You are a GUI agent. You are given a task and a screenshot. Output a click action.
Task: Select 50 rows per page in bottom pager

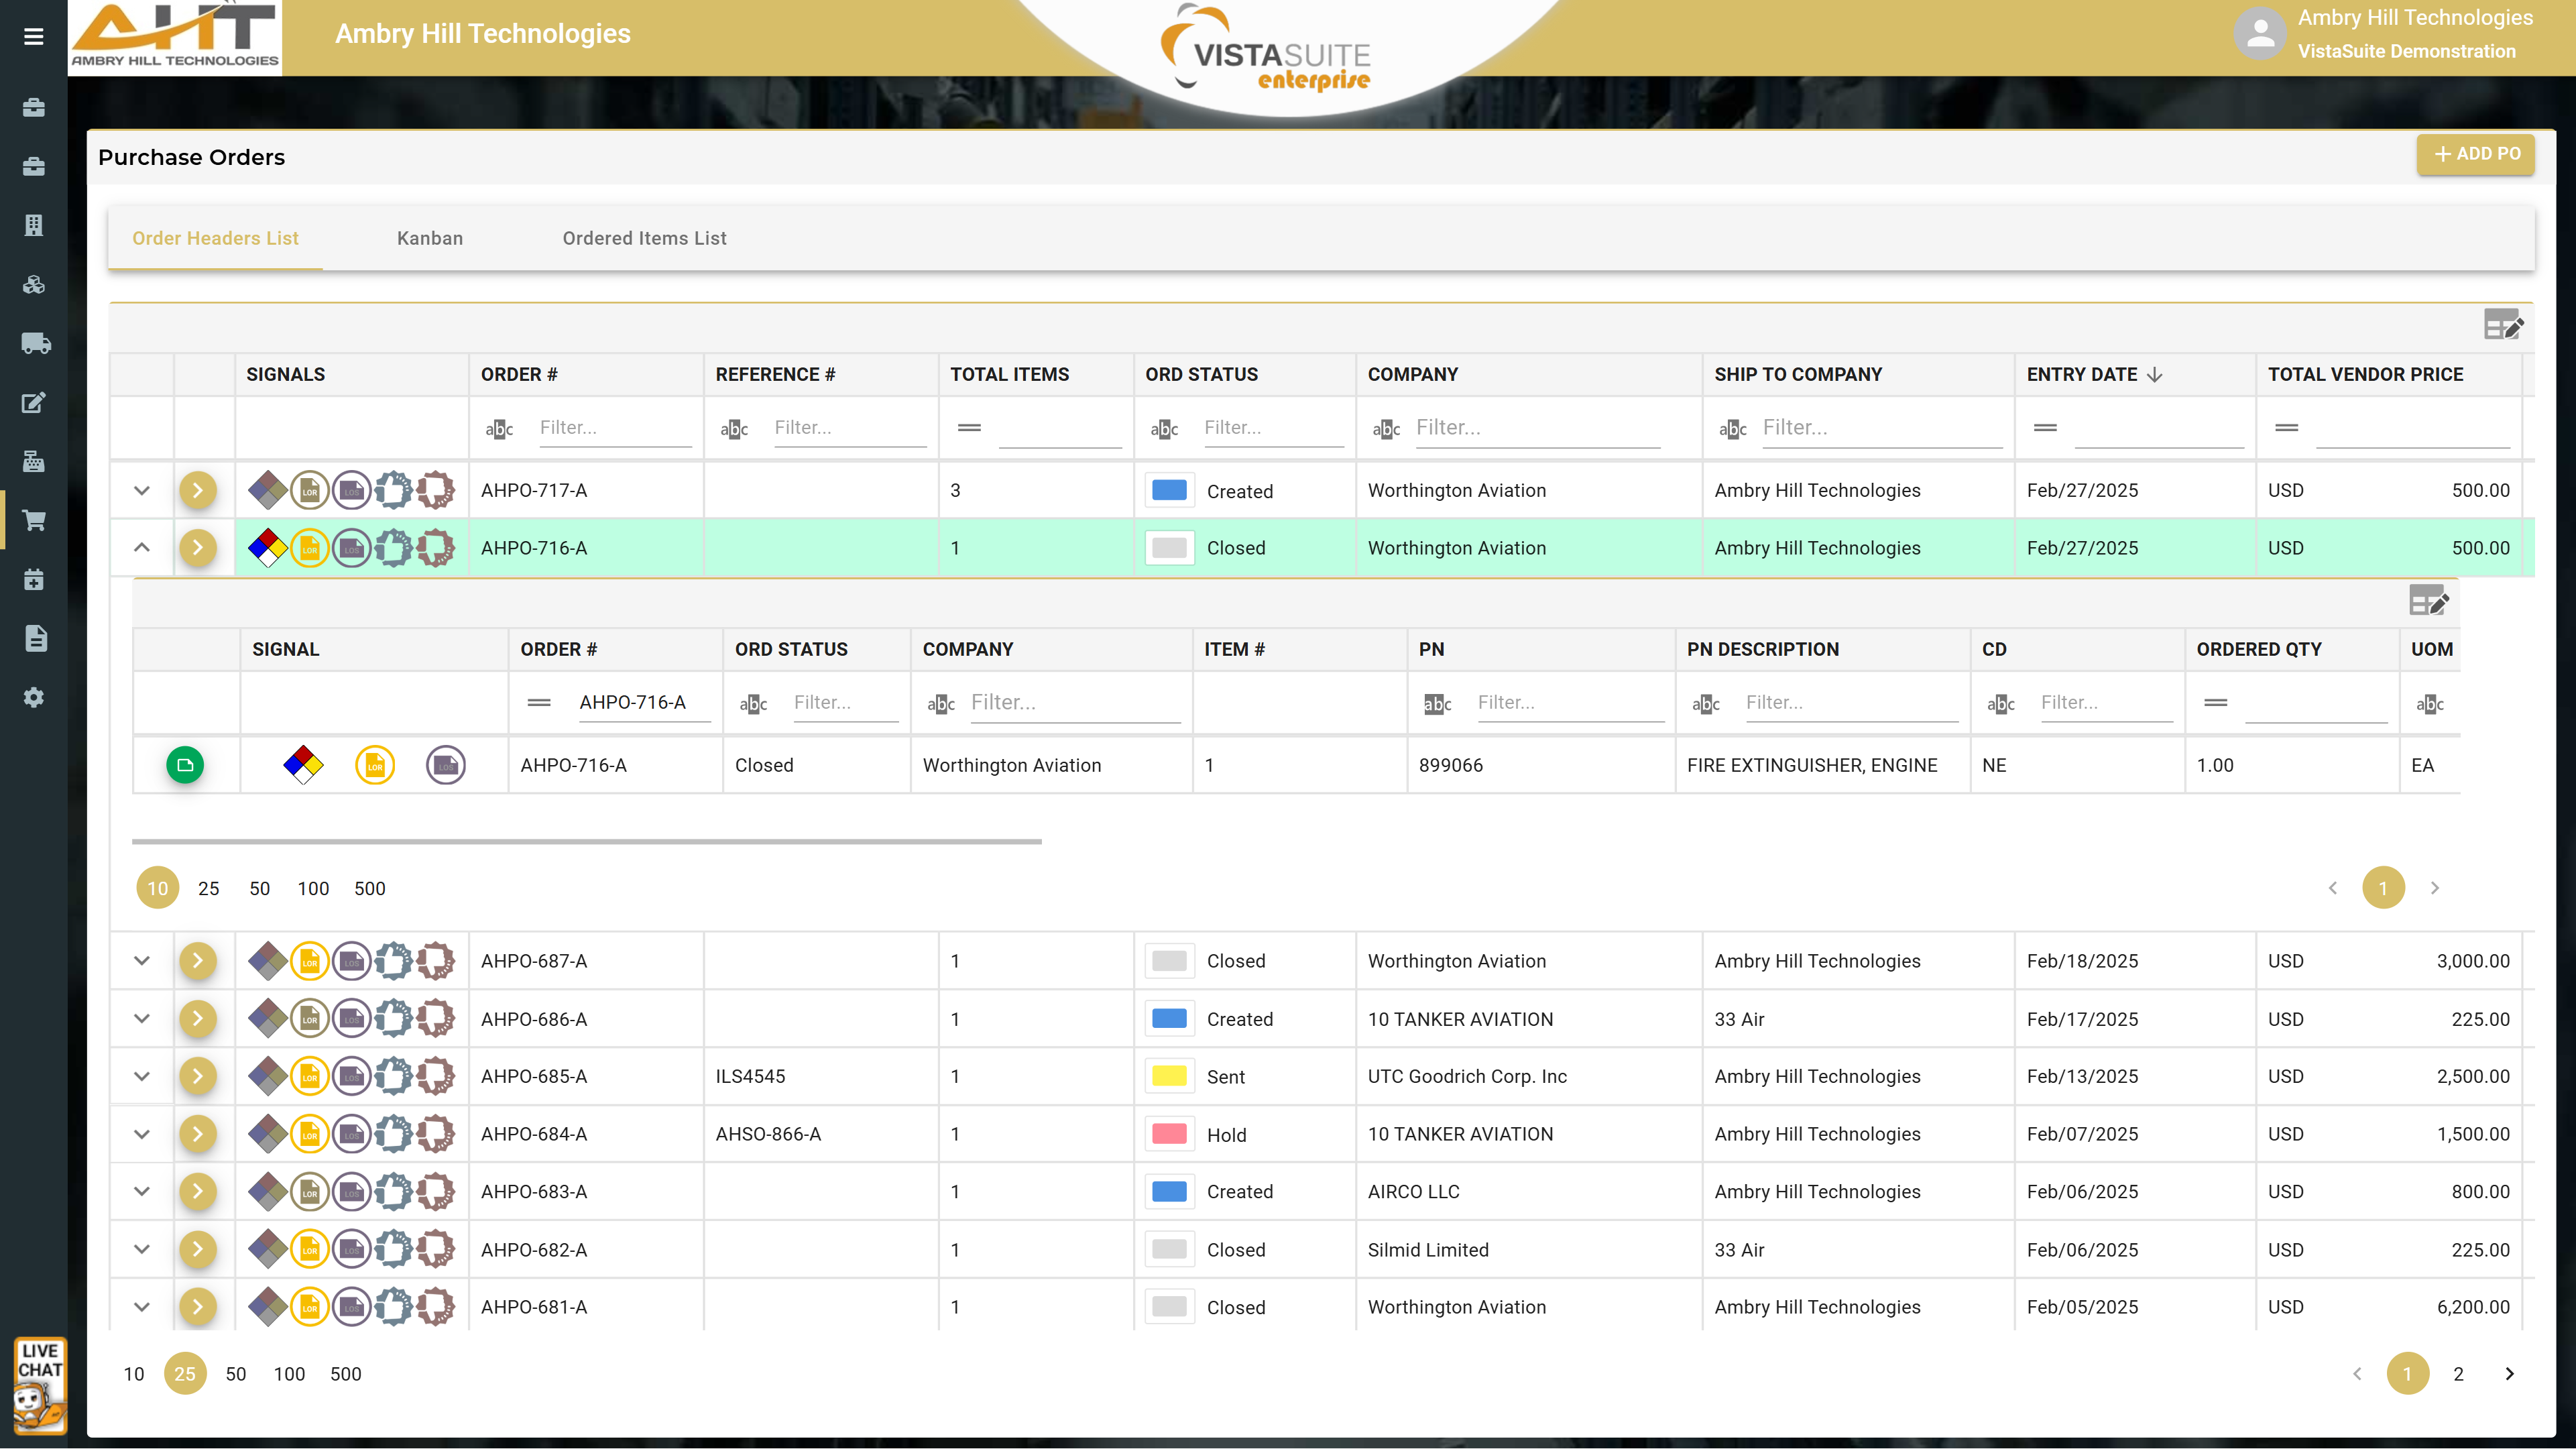click(236, 1374)
